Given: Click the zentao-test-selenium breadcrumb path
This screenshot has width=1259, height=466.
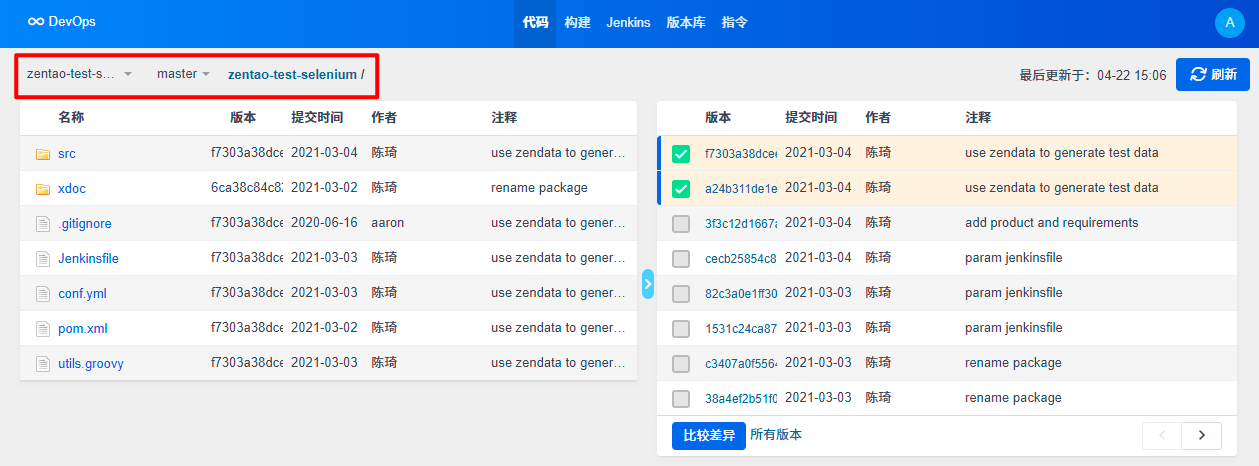Looking at the screenshot, I should tap(292, 74).
